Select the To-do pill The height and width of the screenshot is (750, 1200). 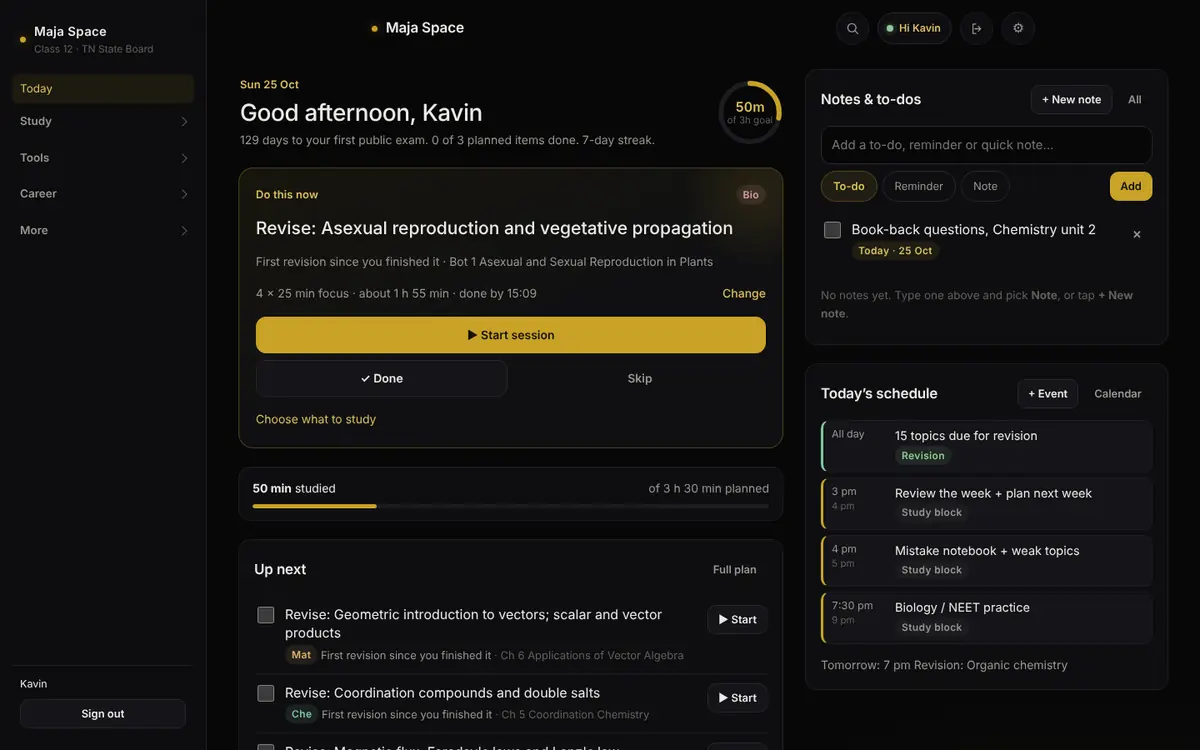tap(849, 186)
